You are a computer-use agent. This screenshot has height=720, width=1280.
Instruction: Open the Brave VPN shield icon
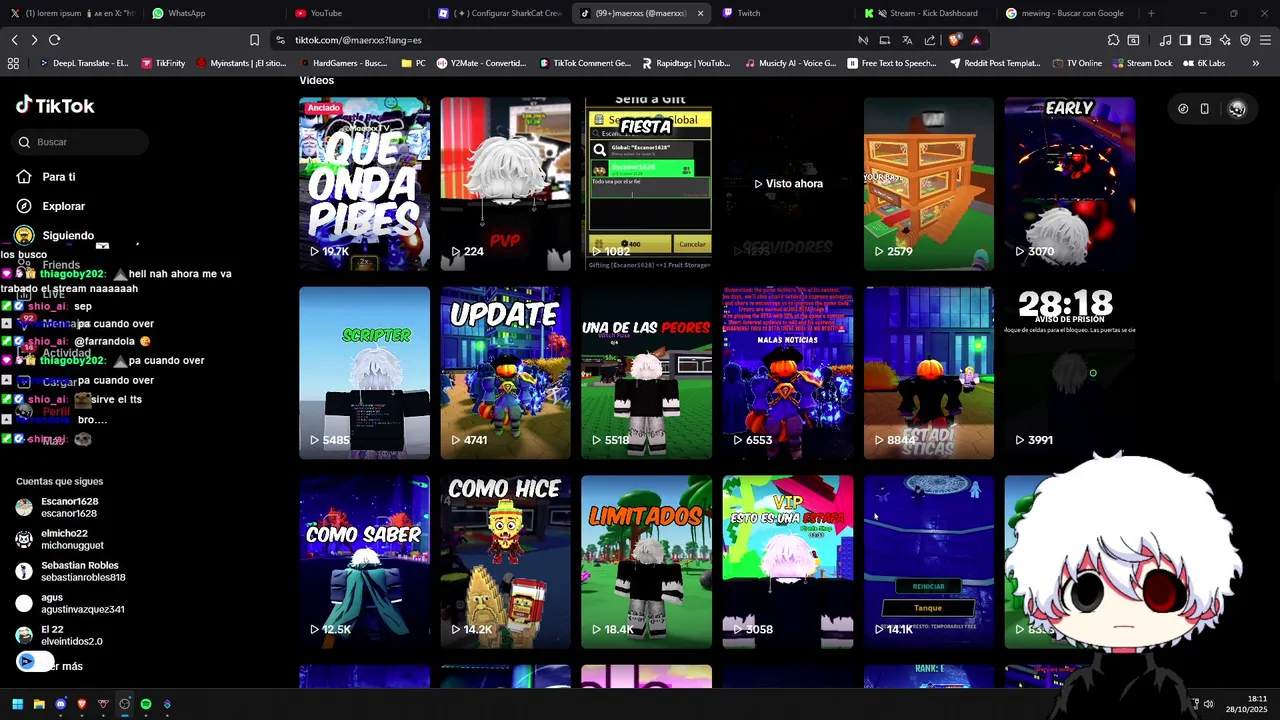click(1245, 40)
